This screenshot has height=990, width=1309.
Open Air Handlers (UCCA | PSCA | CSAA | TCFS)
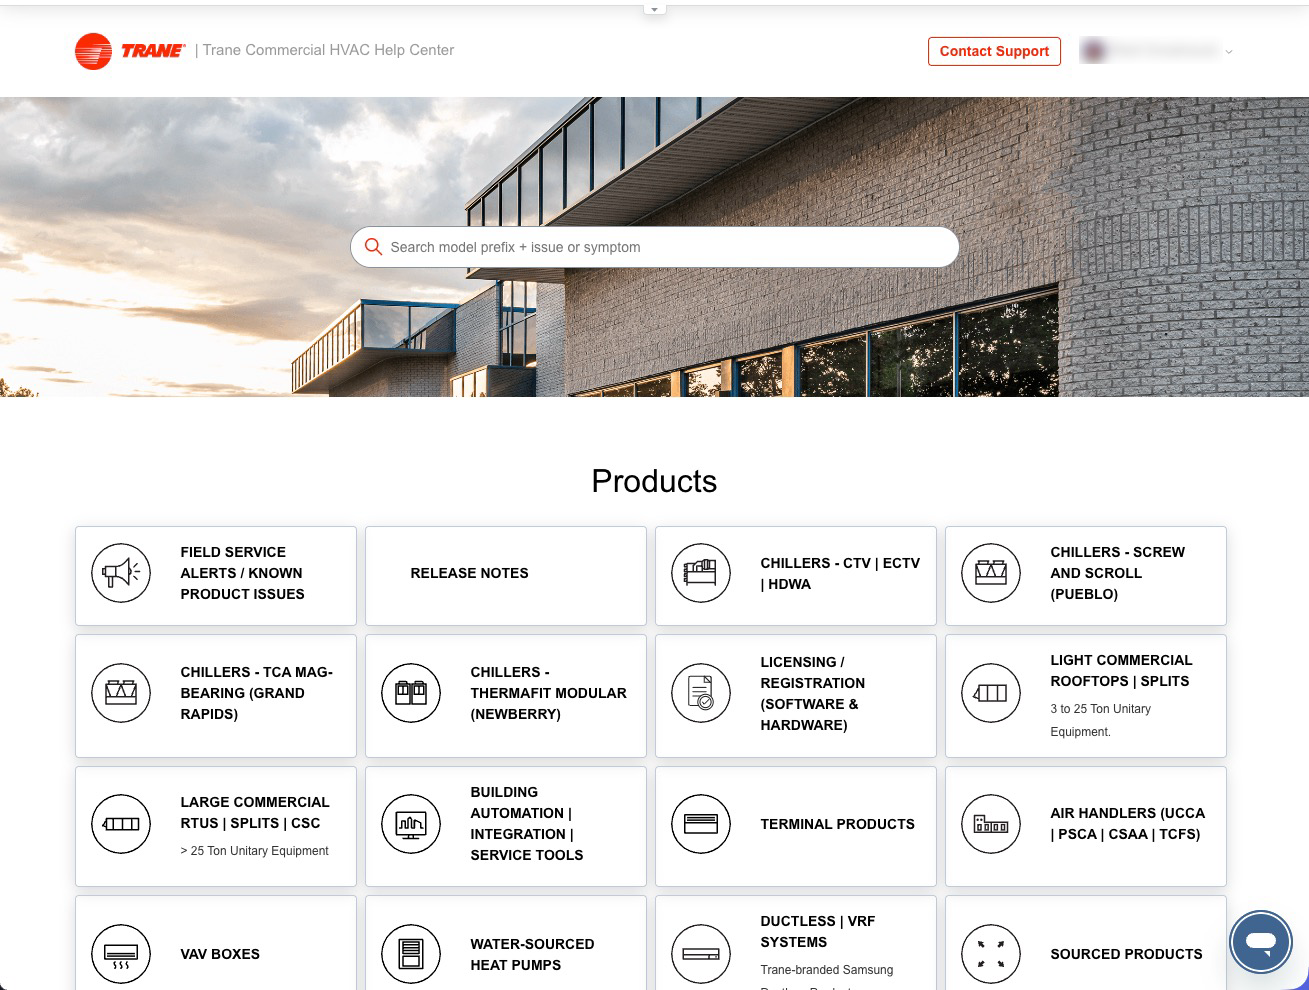[1086, 826]
